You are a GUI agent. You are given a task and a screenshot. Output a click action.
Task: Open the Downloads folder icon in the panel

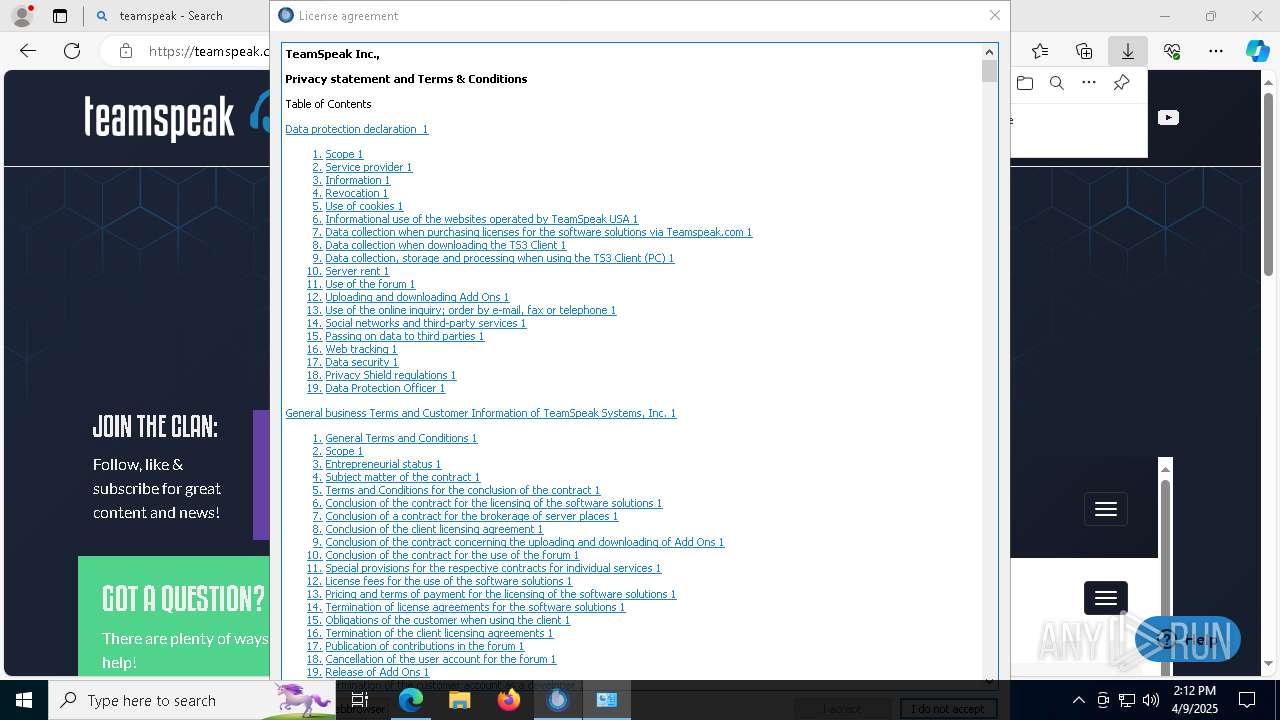coord(1025,83)
